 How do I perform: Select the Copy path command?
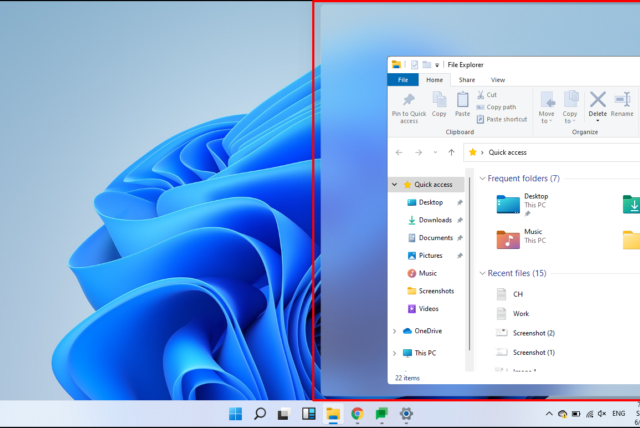(x=500, y=107)
